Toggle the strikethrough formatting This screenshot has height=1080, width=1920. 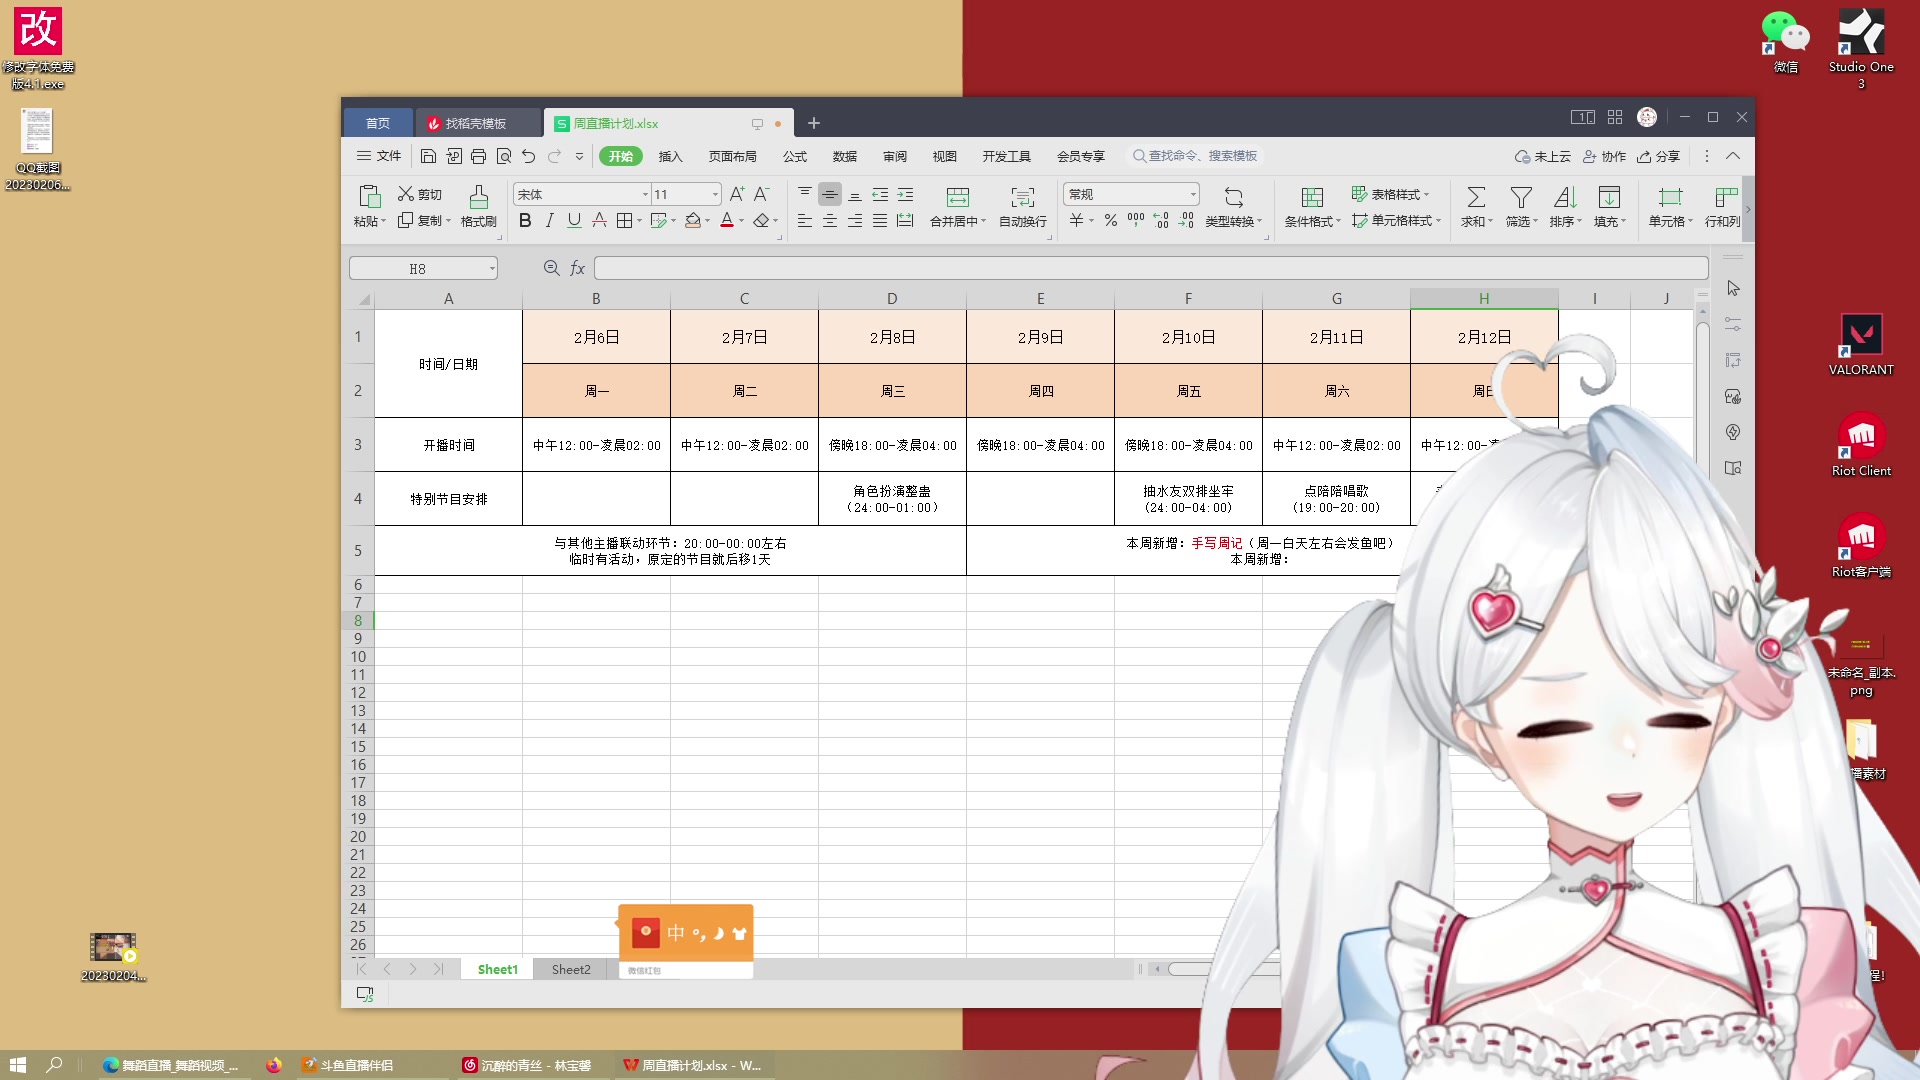click(x=598, y=222)
